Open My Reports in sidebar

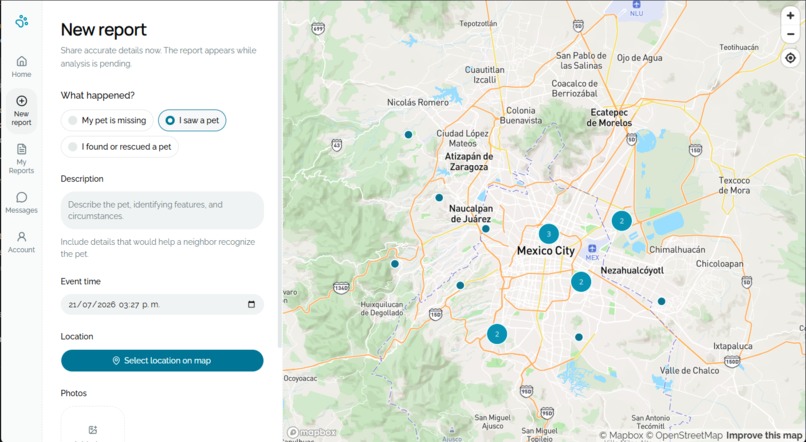22,159
